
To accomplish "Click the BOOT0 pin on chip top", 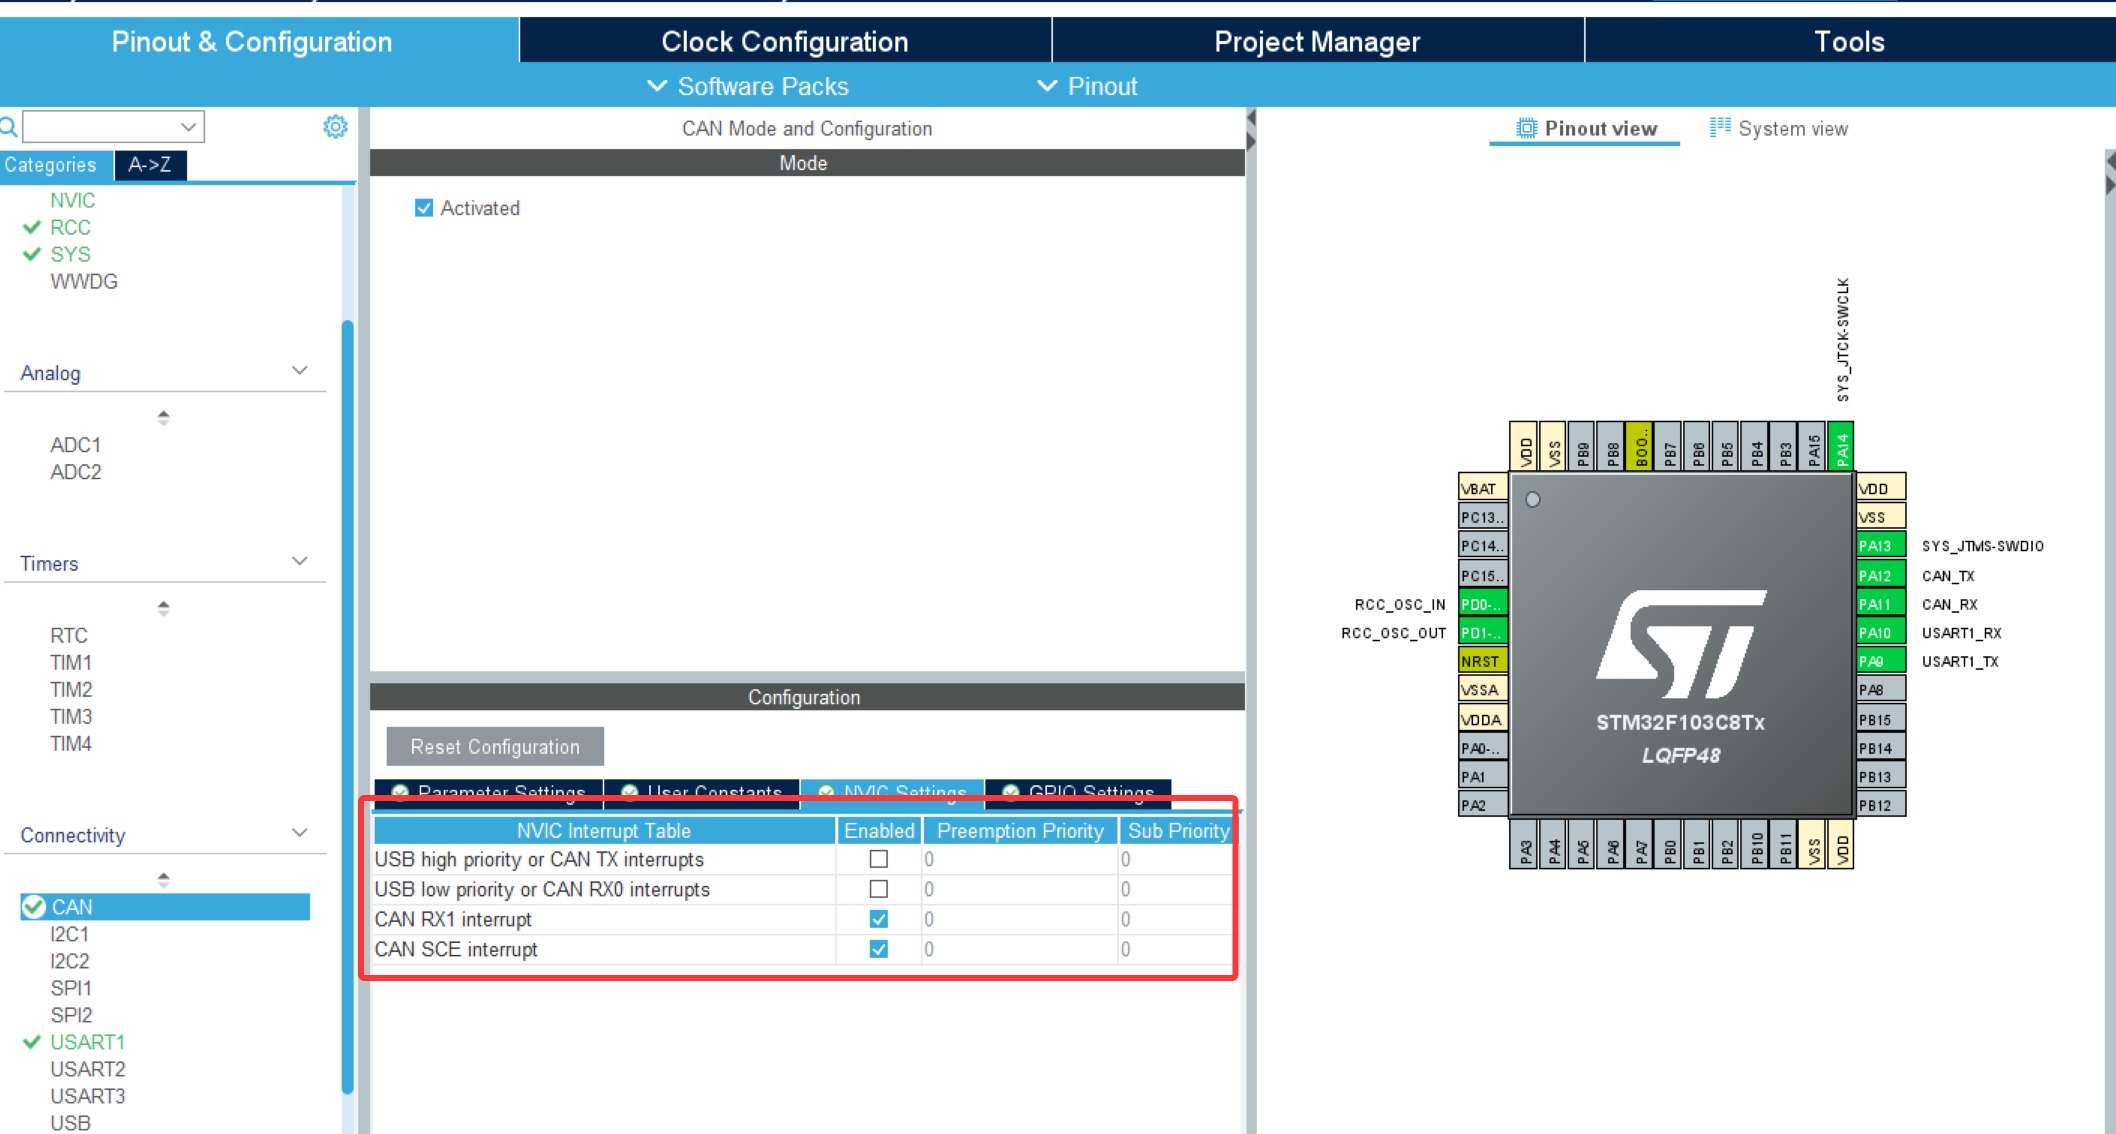I will tap(1640, 446).
